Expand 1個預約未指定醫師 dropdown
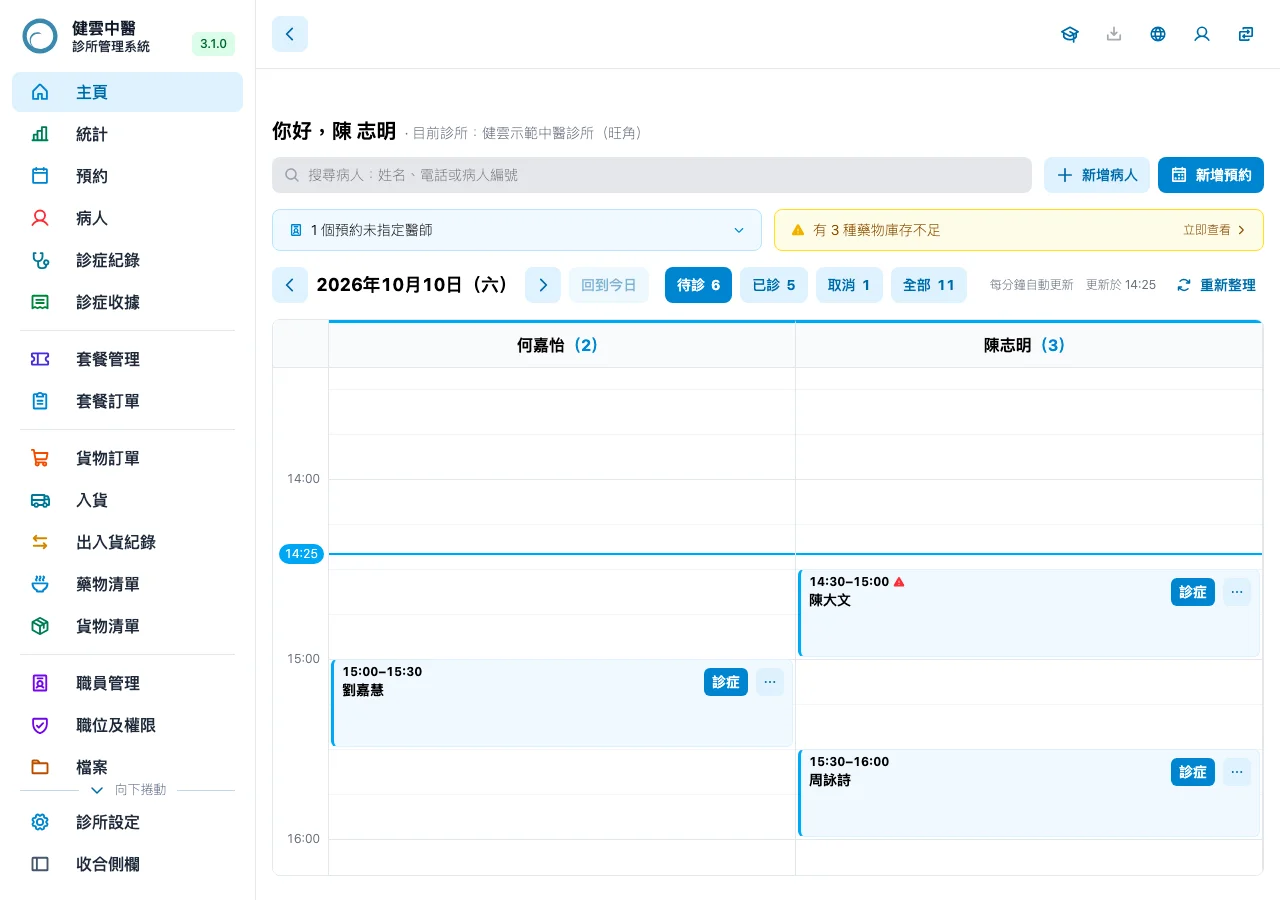1280x900 pixels. (517, 230)
